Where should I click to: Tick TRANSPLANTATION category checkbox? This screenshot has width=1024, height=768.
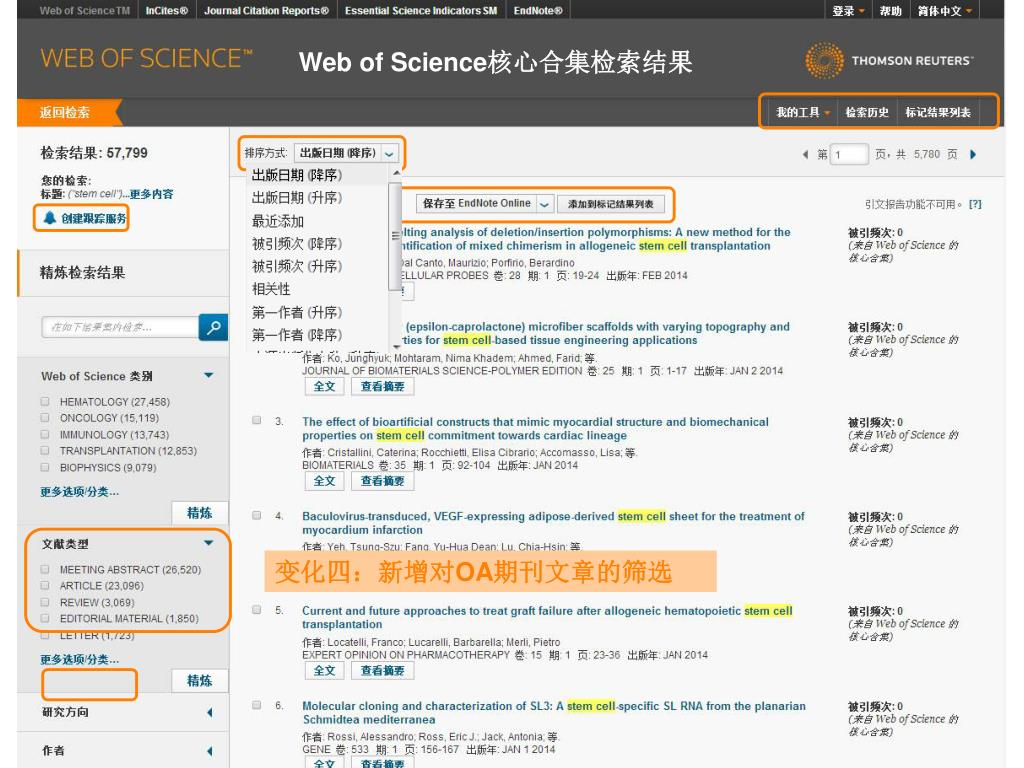pos(45,451)
